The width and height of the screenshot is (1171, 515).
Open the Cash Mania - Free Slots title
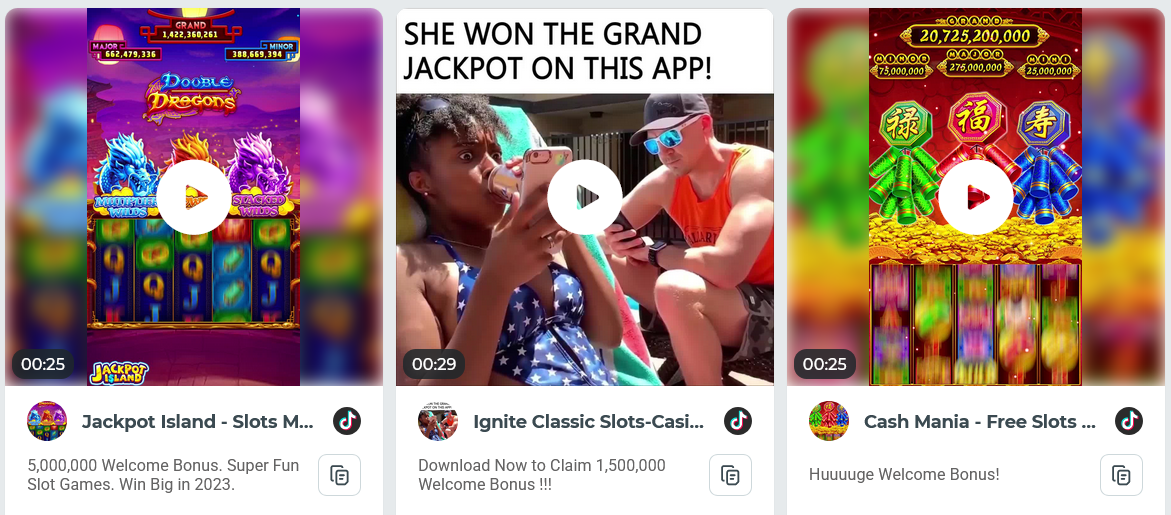[980, 422]
